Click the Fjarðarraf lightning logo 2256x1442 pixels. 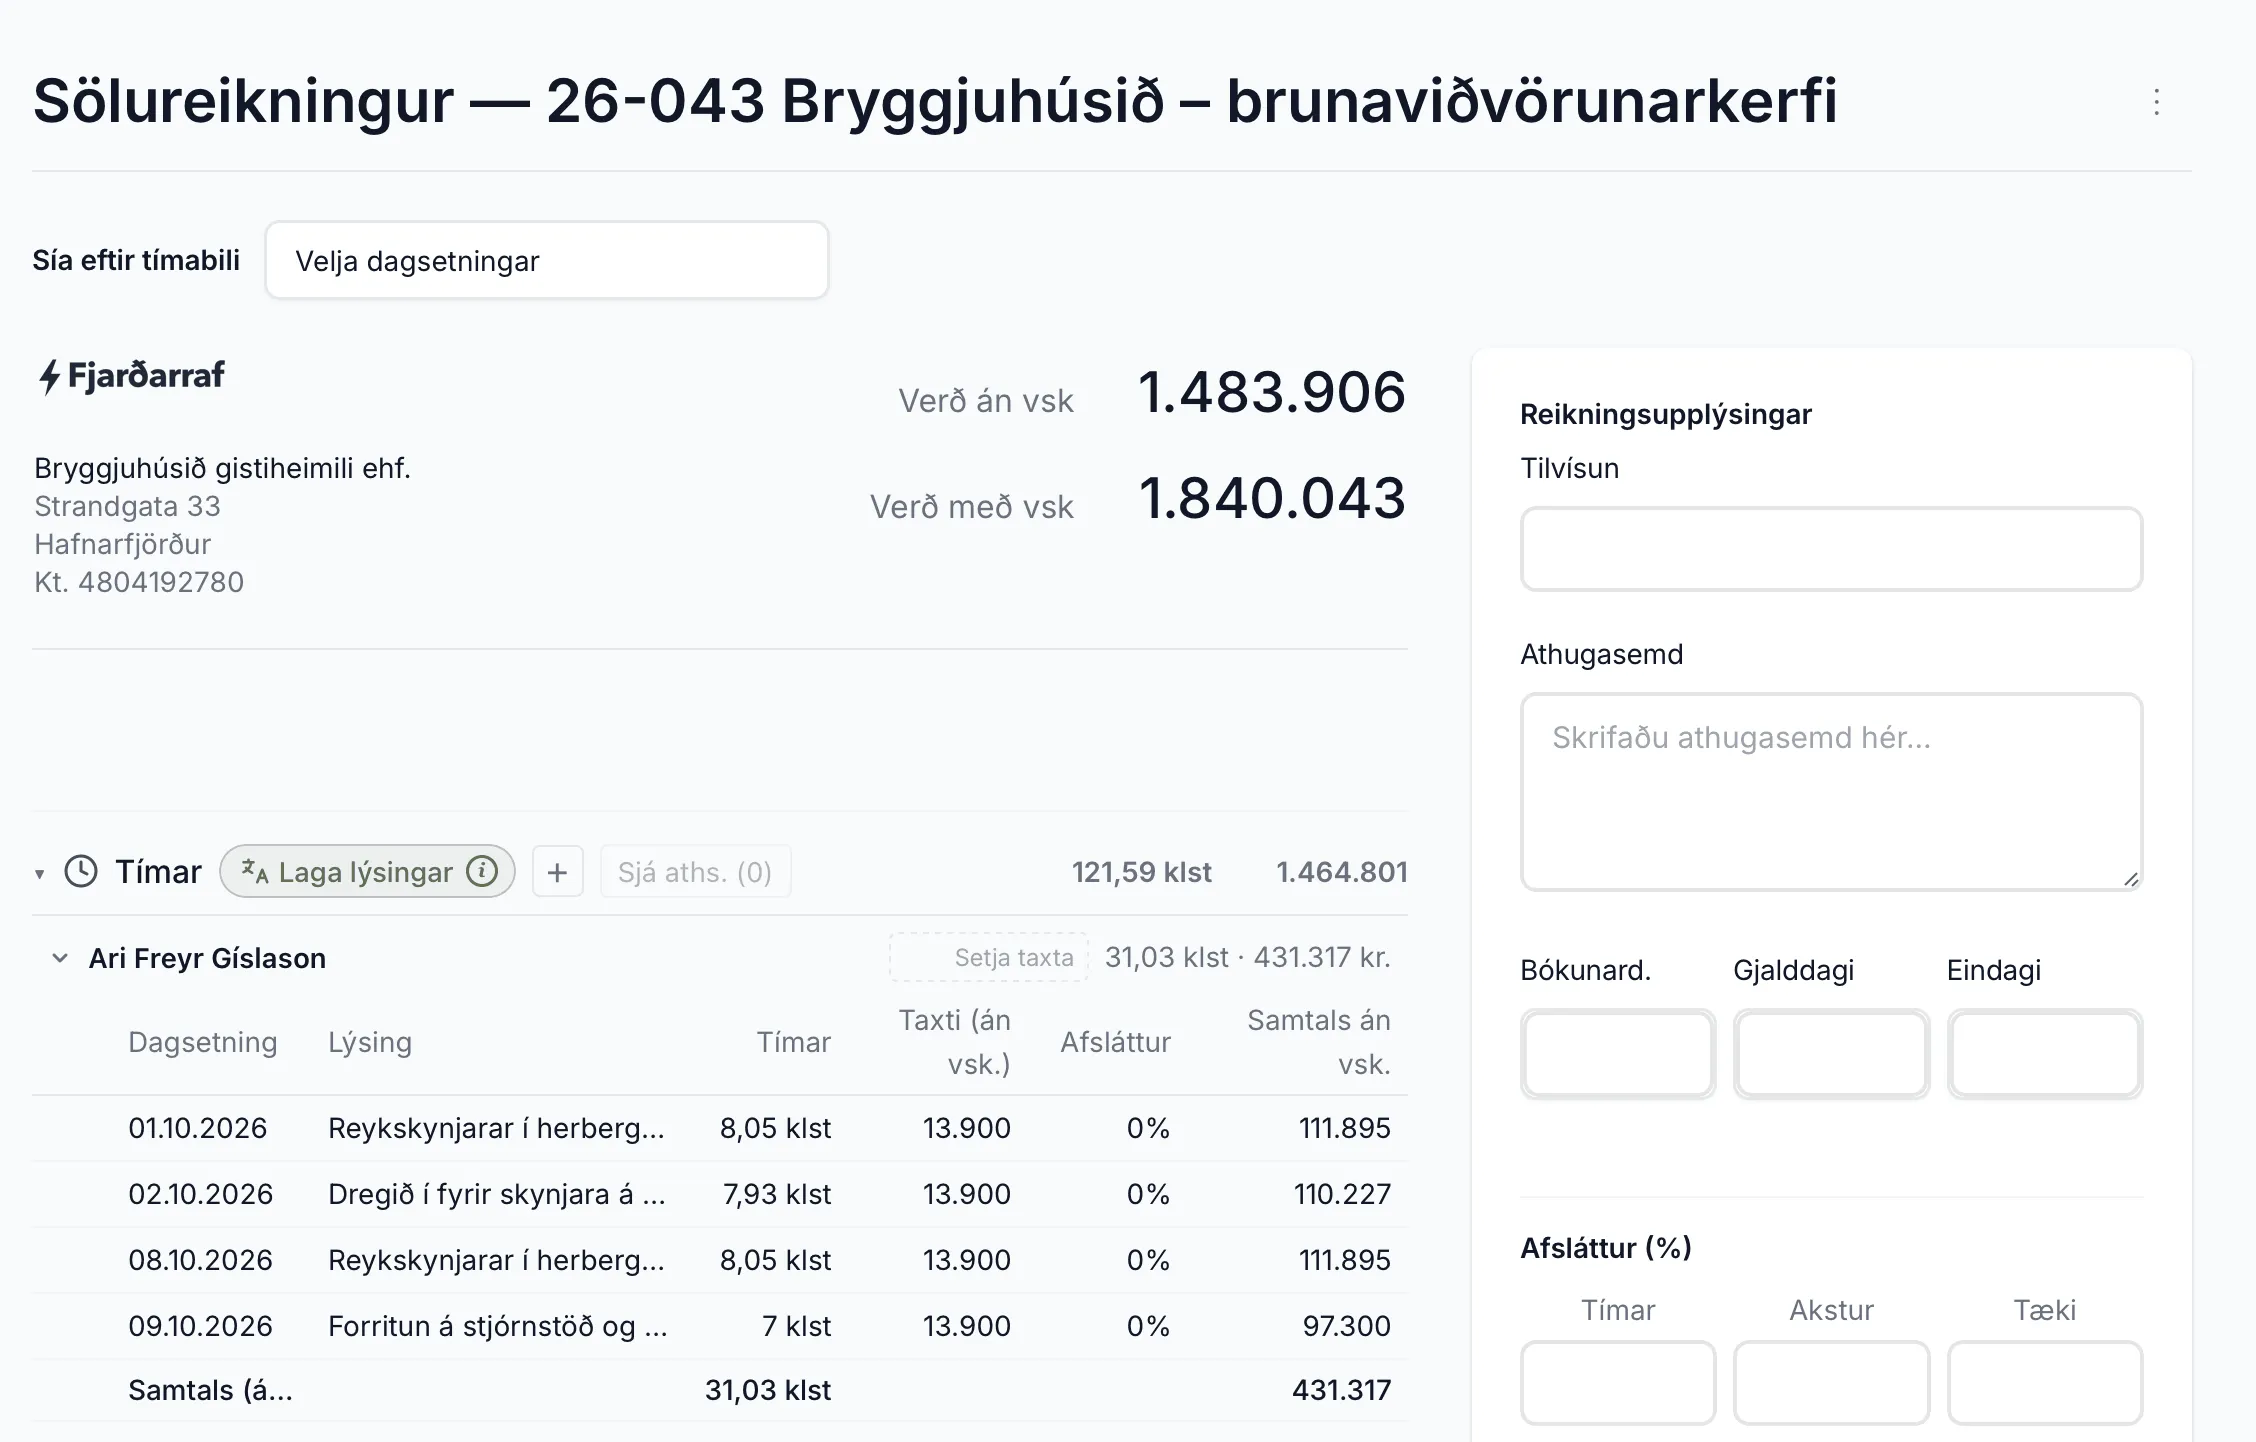click(131, 376)
